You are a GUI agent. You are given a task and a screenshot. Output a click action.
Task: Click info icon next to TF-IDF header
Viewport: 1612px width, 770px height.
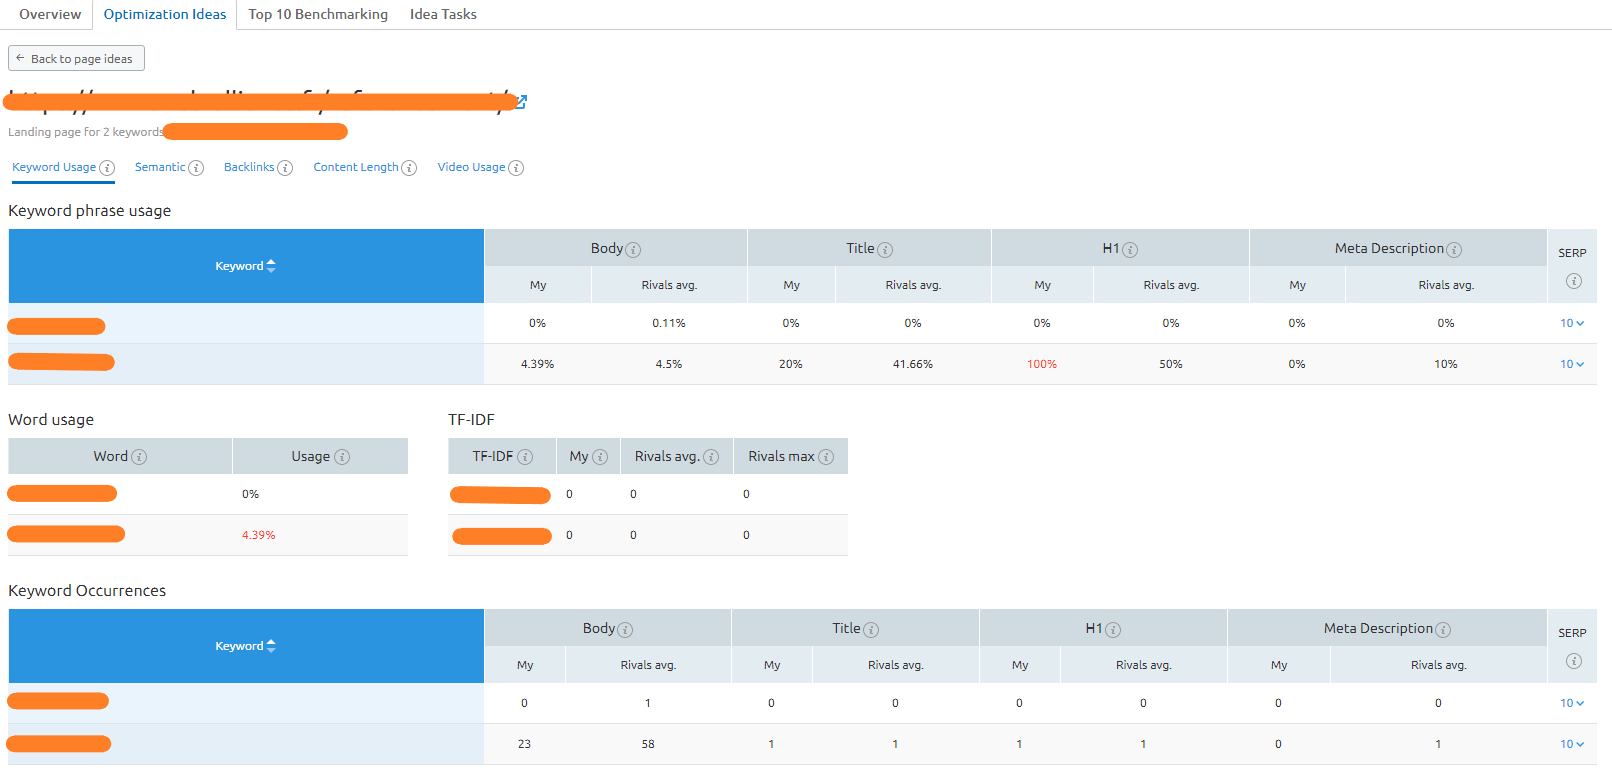click(x=525, y=457)
